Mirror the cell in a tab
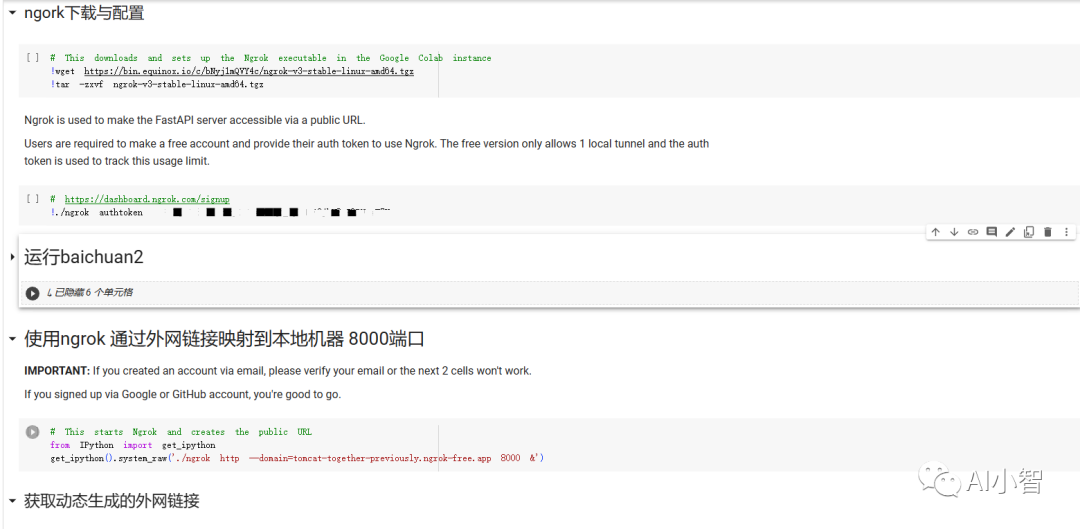Screen dimensions: 1080x529 pyautogui.click(x=1028, y=232)
